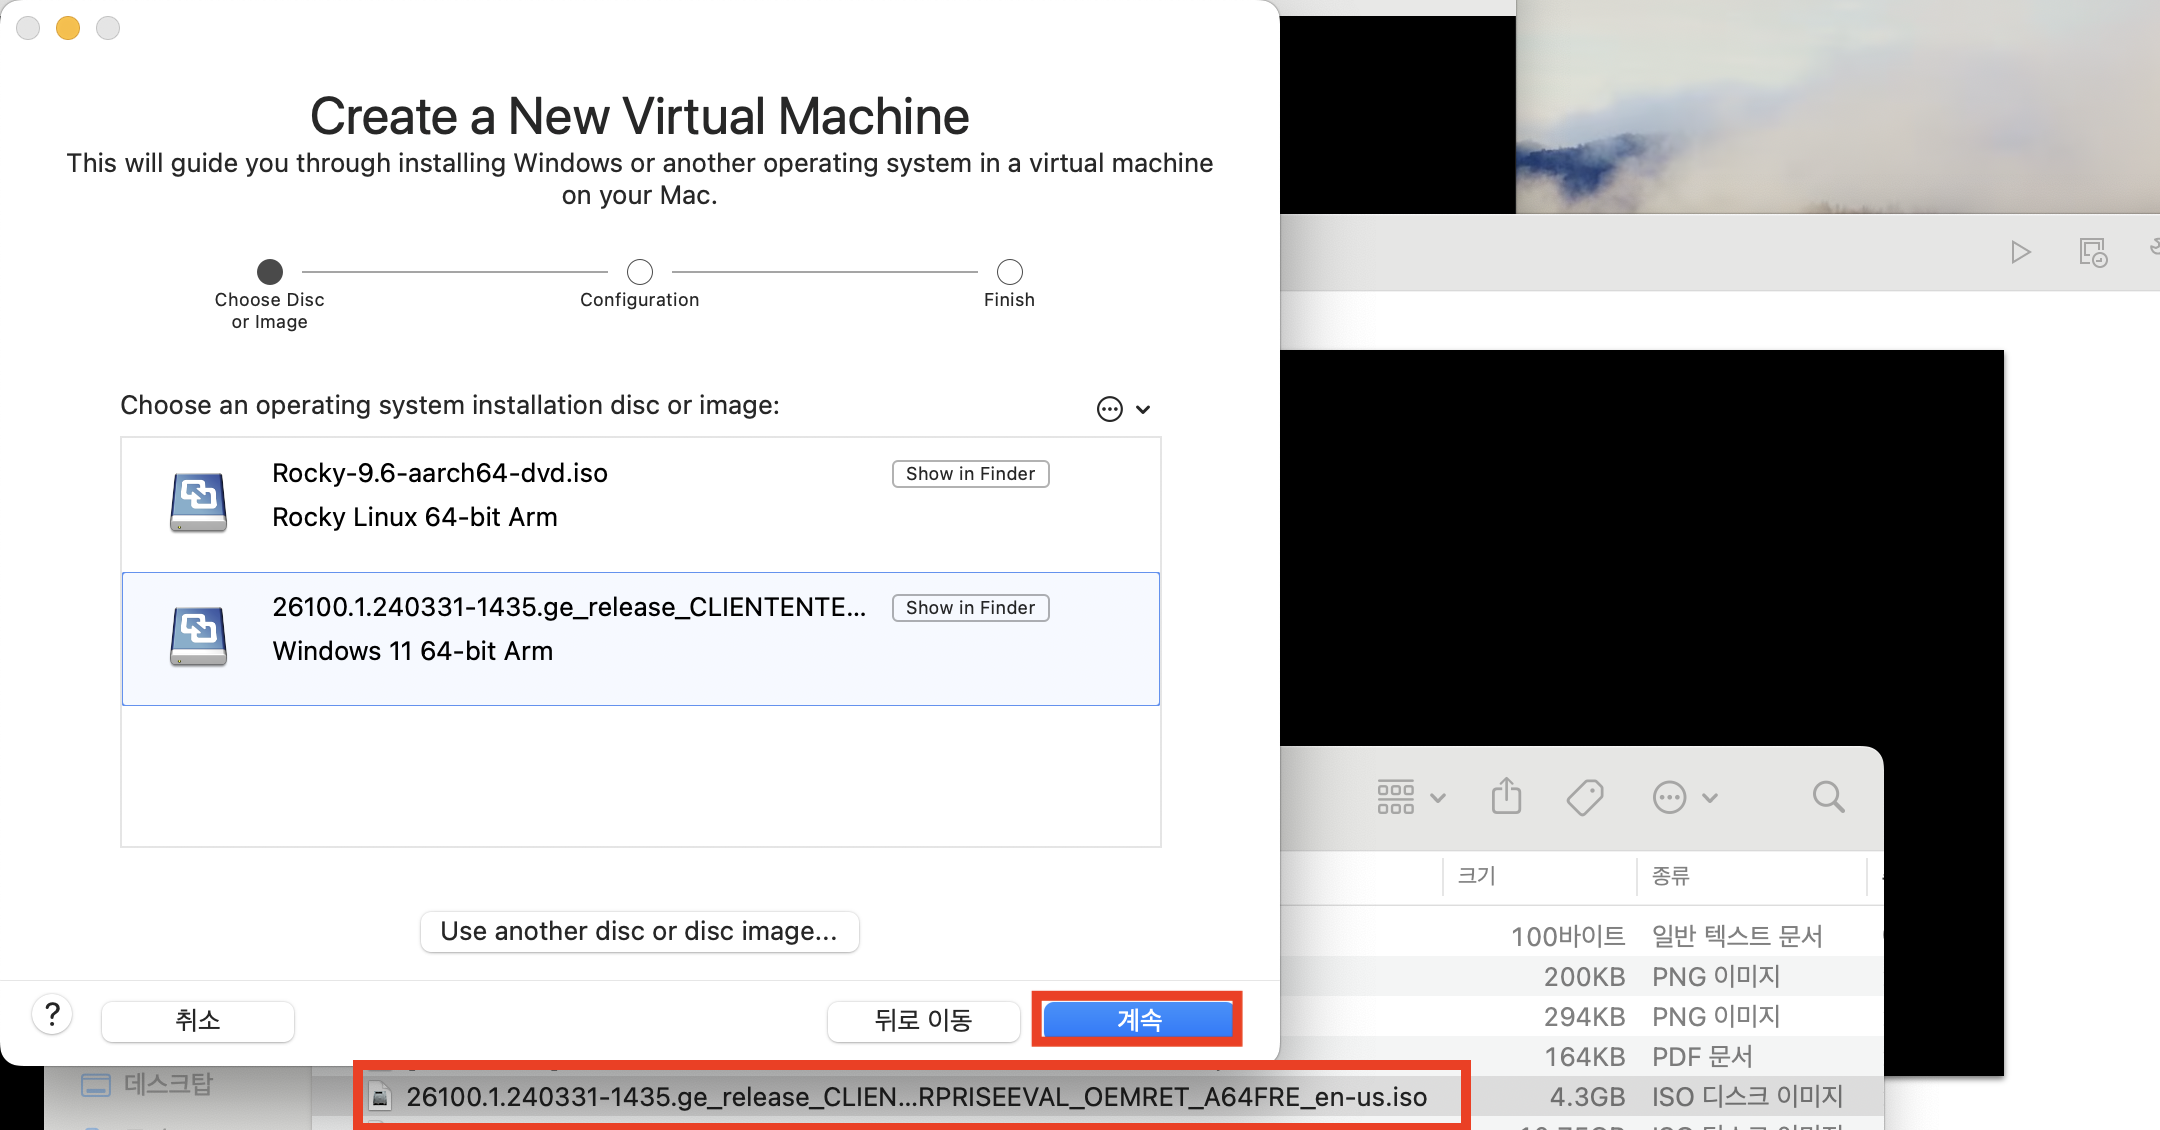
Task: Click the Finder tag icon
Action: tap(1584, 797)
